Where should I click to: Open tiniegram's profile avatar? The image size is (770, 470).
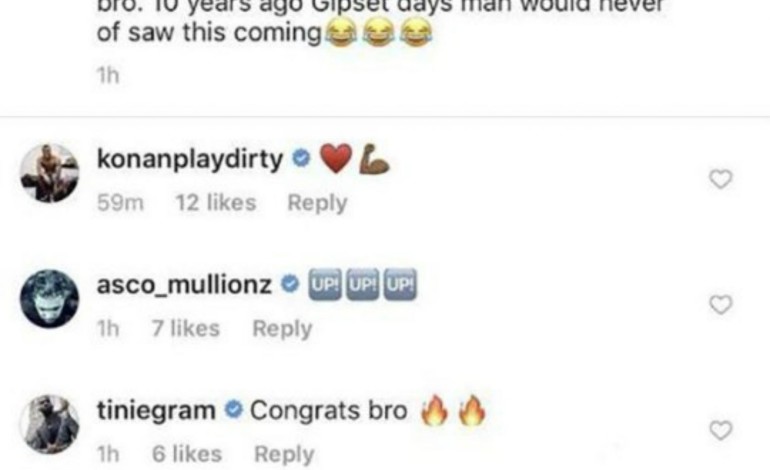[x=49, y=424]
